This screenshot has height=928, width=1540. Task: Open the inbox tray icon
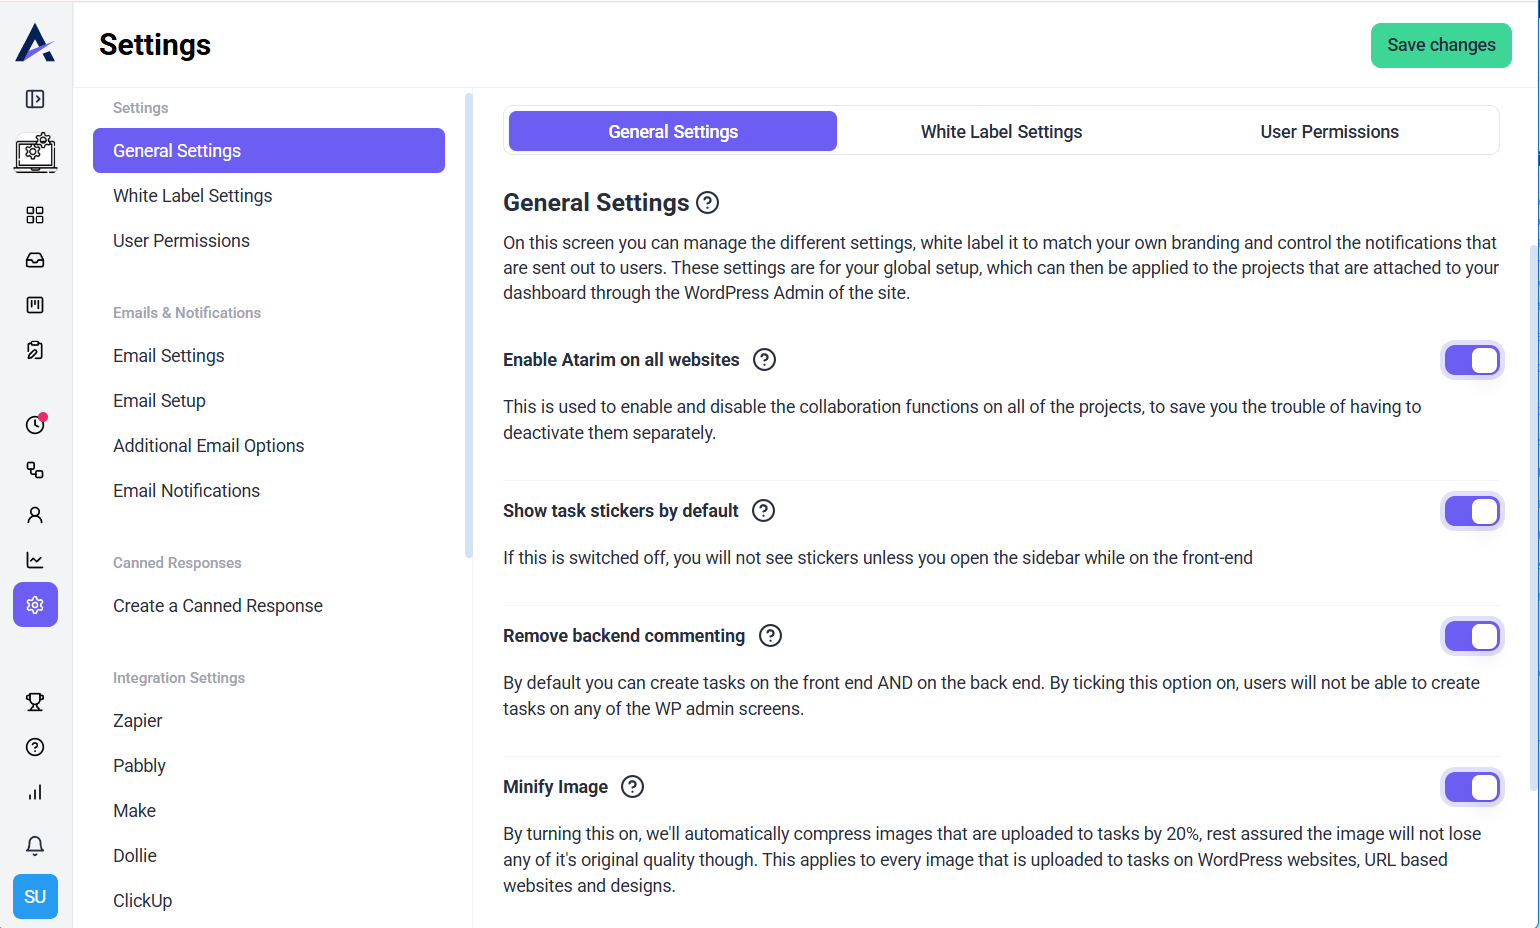click(x=35, y=260)
